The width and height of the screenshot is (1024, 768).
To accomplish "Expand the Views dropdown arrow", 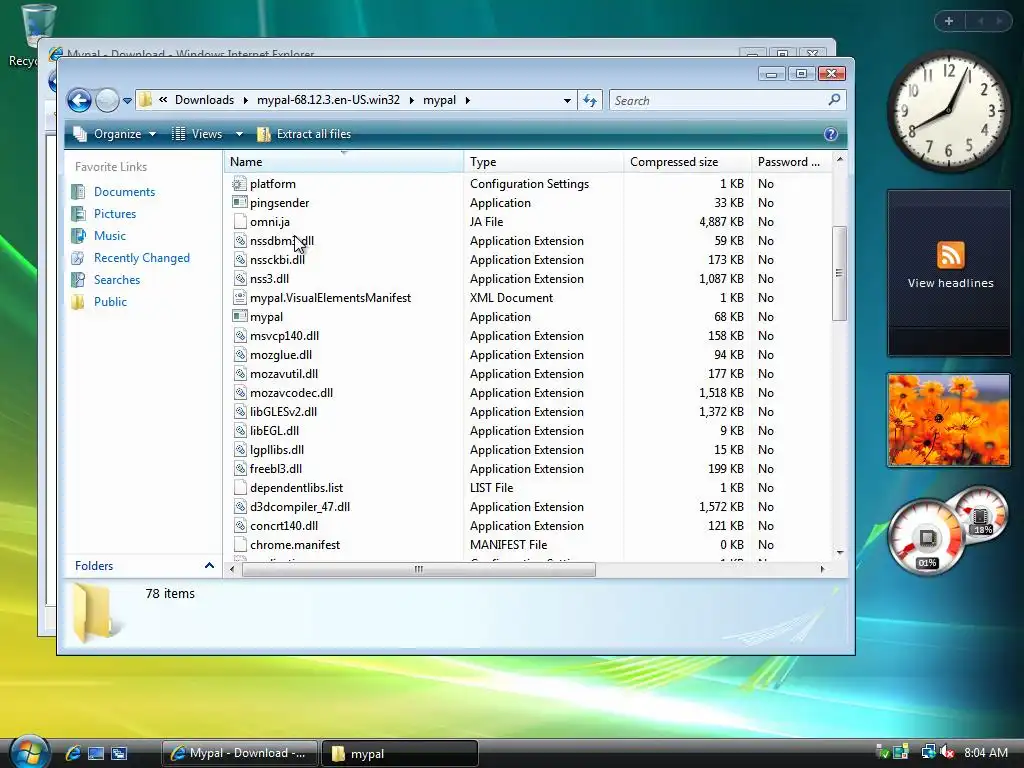I will point(239,134).
